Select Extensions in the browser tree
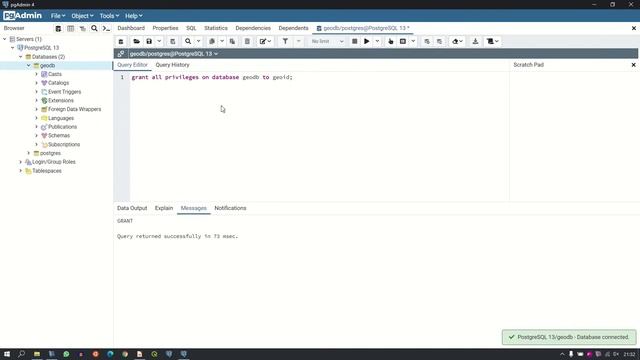 (x=61, y=100)
